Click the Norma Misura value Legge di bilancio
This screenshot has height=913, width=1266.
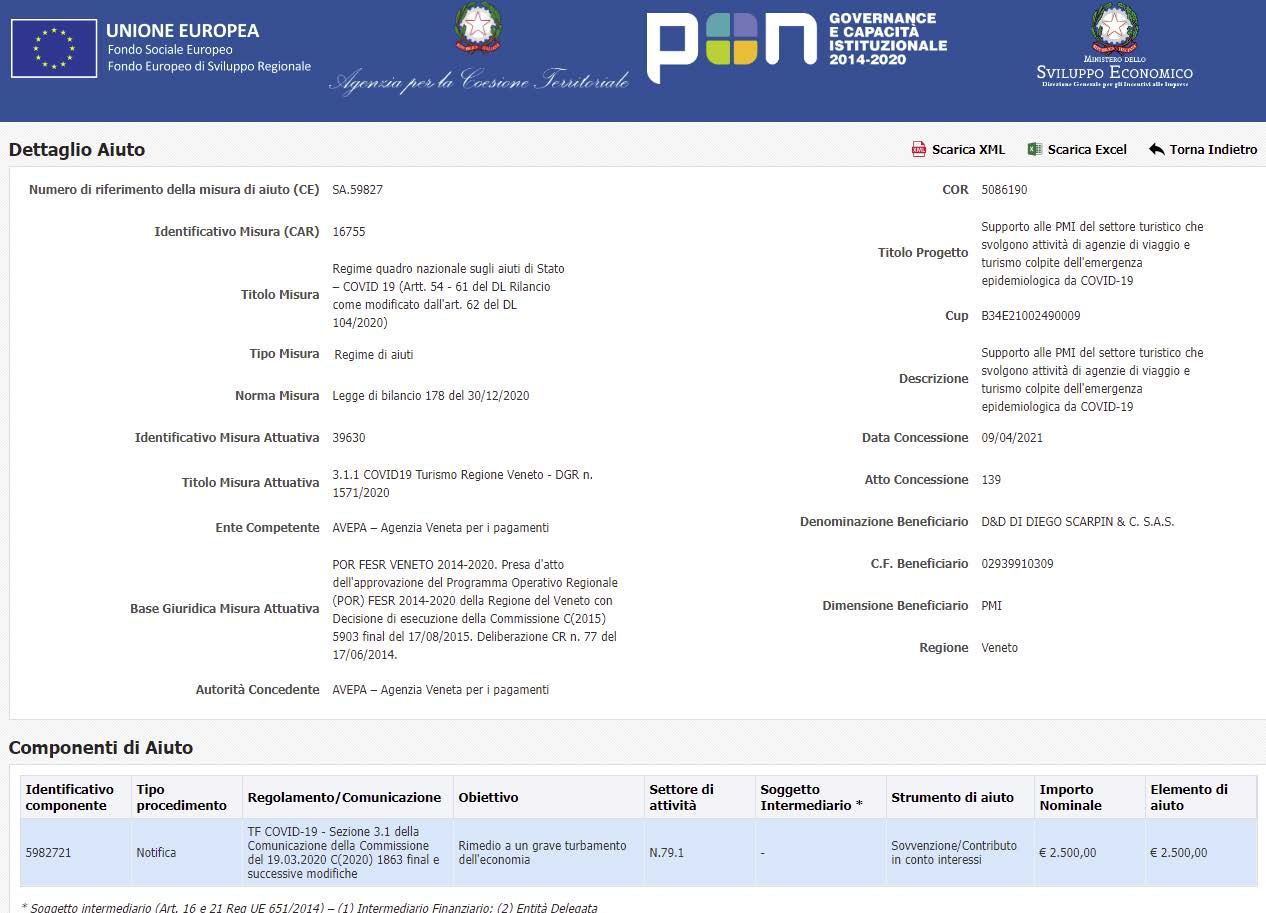[431, 396]
